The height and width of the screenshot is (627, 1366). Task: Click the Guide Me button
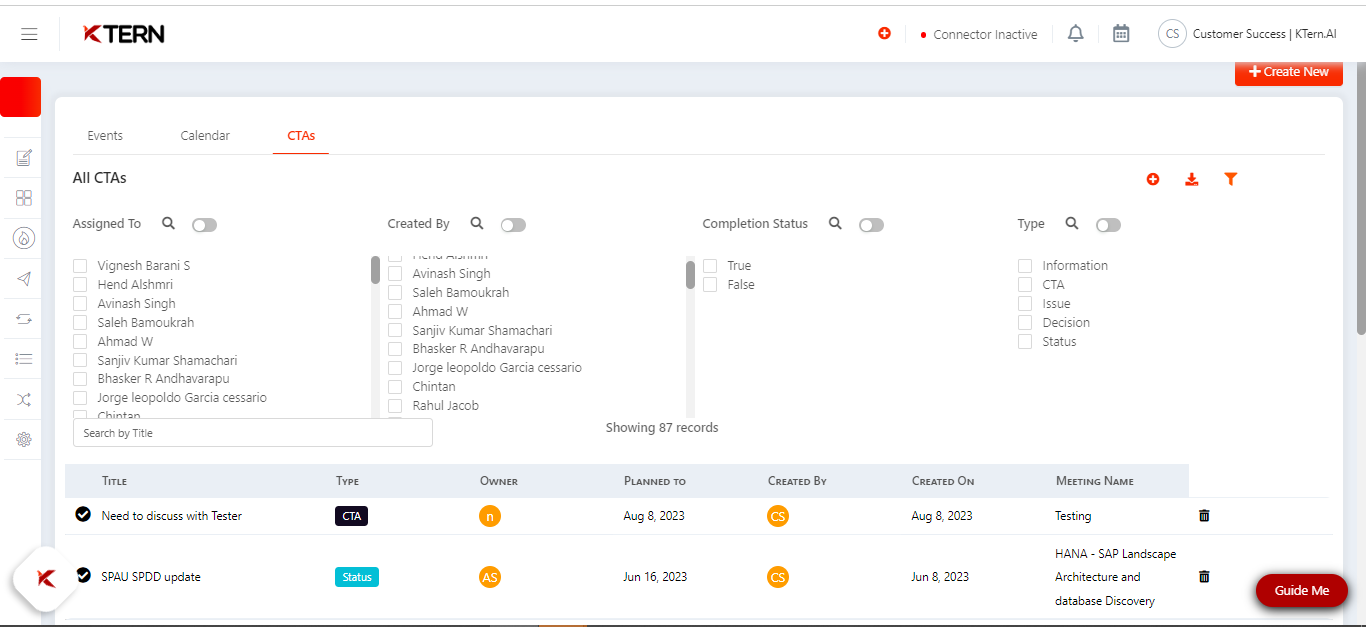pyautogui.click(x=1302, y=590)
